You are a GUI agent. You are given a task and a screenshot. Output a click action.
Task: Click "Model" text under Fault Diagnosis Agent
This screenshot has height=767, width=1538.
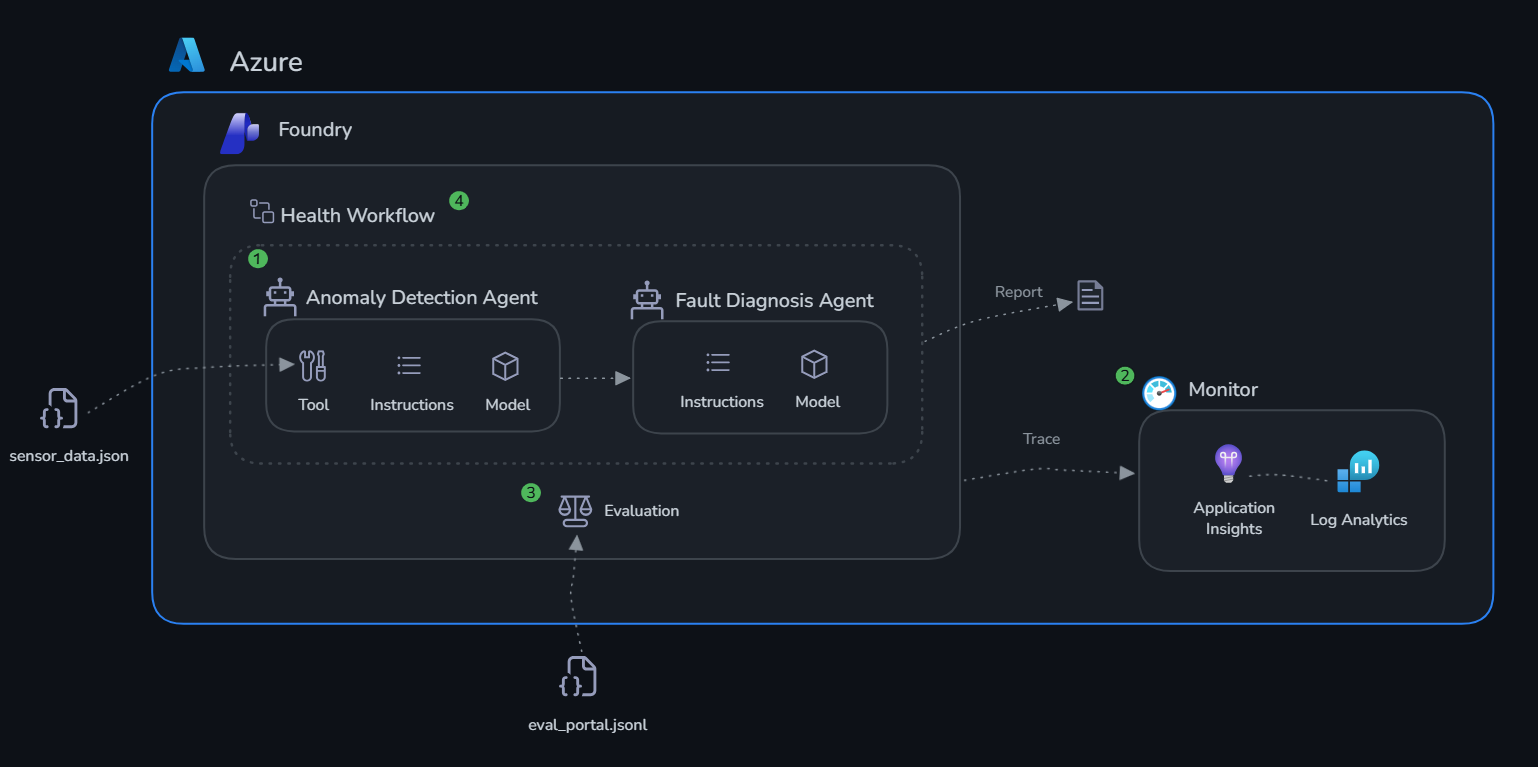pyautogui.click(x=818, y=402)
